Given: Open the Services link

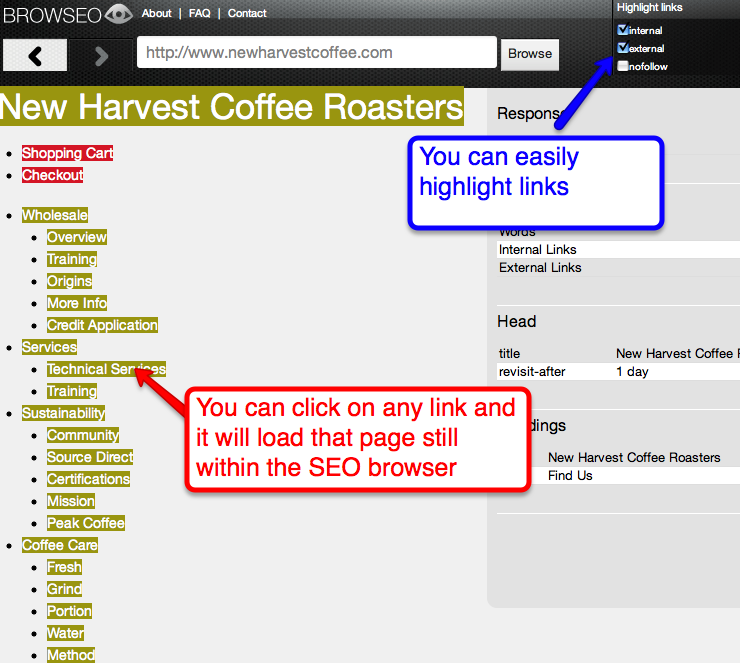Looking at the screenshot, I should coord(49,347).
